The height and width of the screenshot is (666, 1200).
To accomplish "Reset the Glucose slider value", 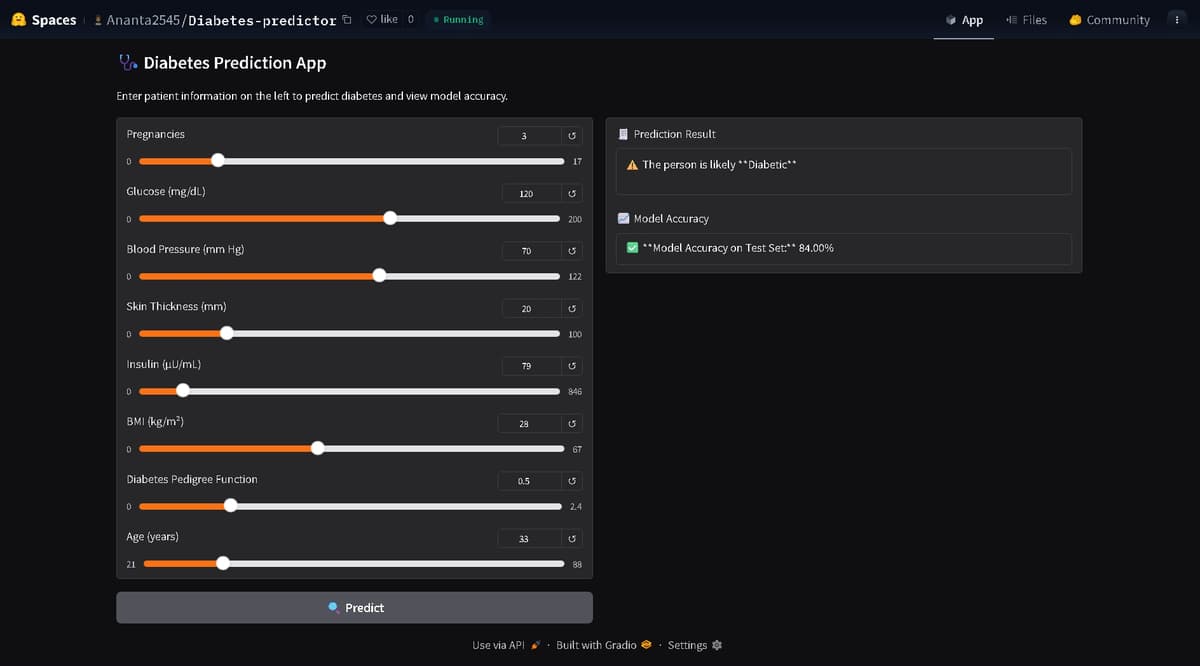I will tap(572, 193).
